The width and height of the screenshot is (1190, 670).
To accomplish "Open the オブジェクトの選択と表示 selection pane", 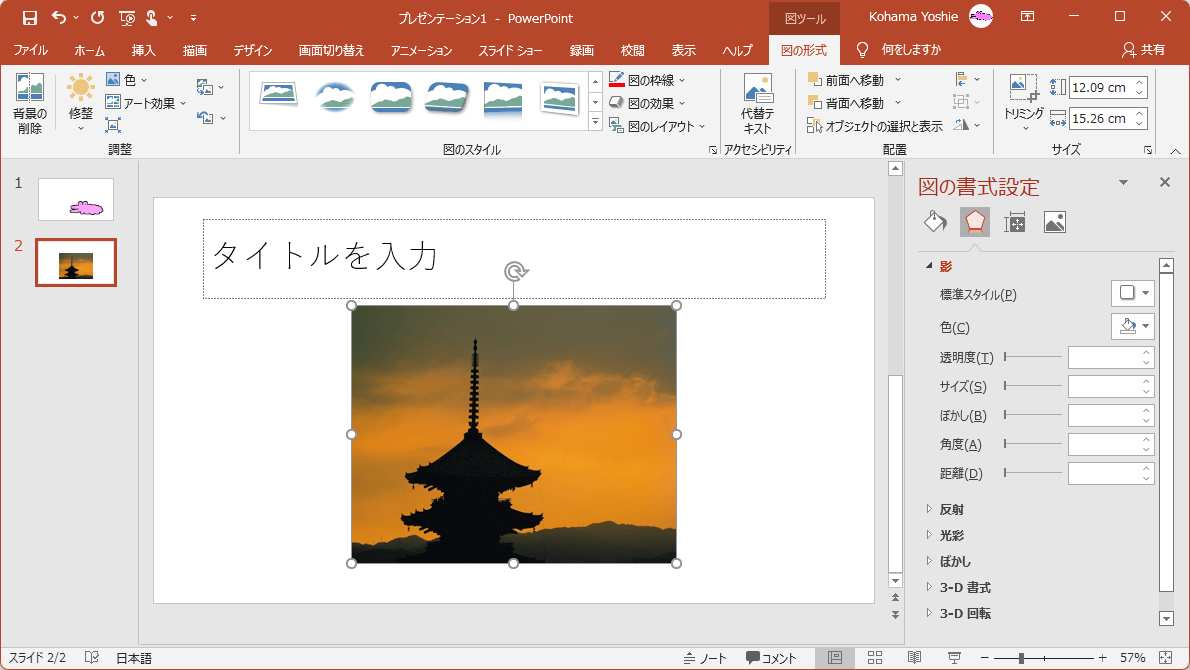I will pos(875,126).
